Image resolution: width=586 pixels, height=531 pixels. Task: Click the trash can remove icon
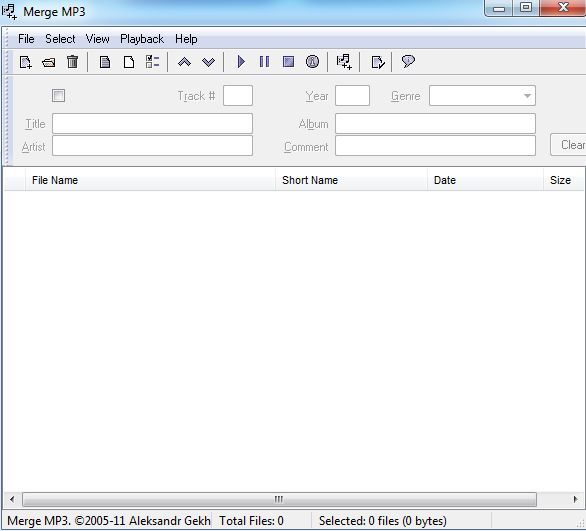click(x=73, y=62)
